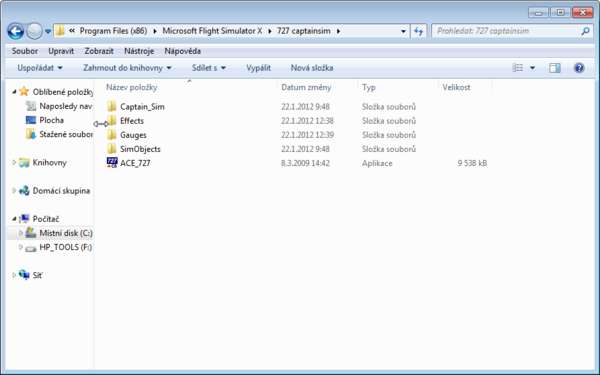Collapse Oblíbené položky tree group
The width and height of the screenshot is (600, 375).
(x=14, y=92)
